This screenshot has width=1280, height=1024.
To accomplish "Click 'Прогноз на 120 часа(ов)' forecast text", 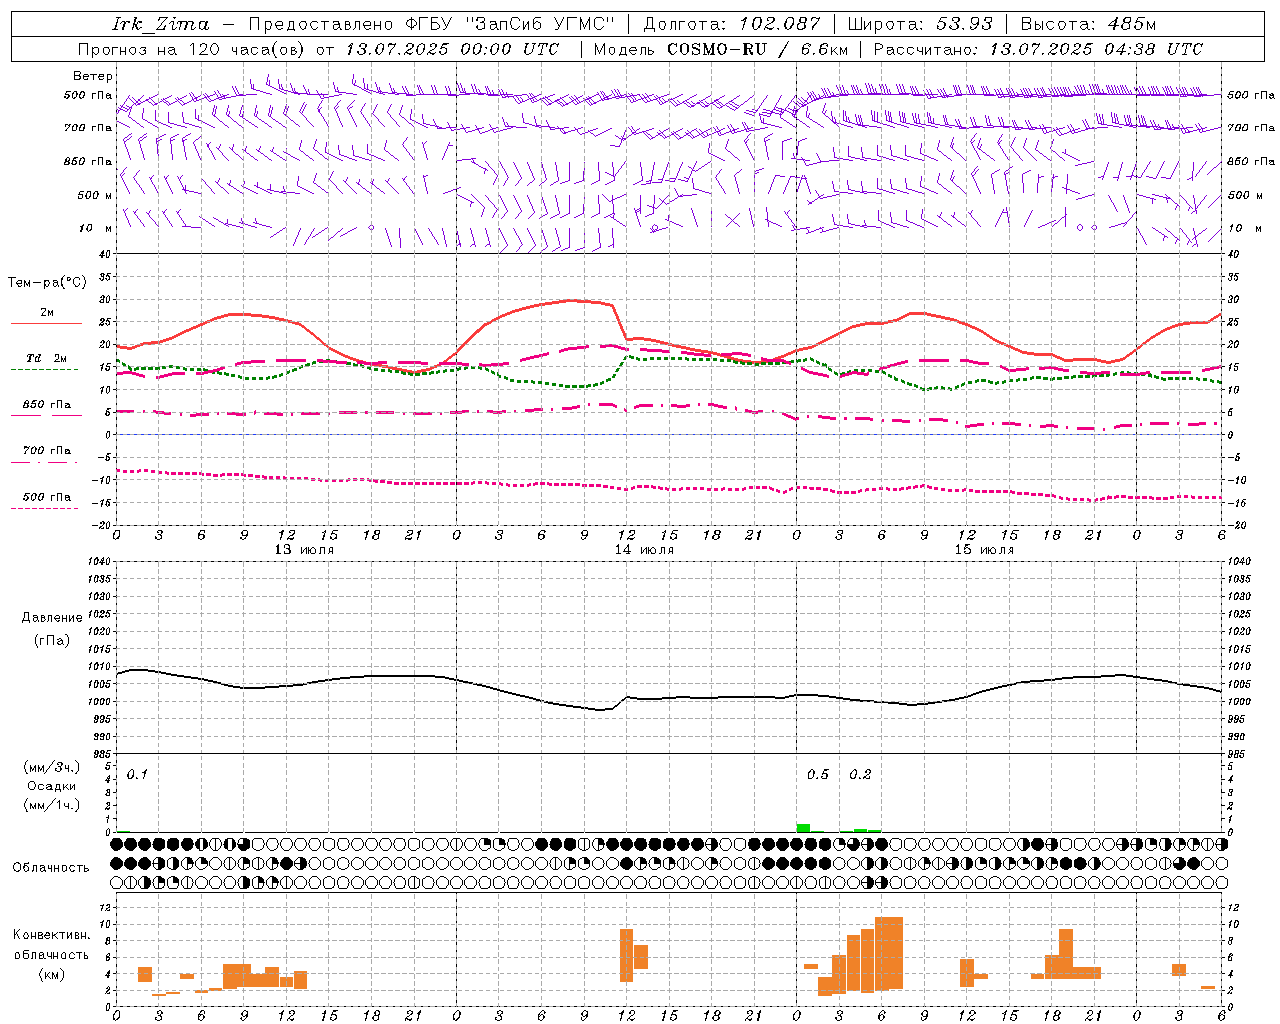I will point(192,49).
